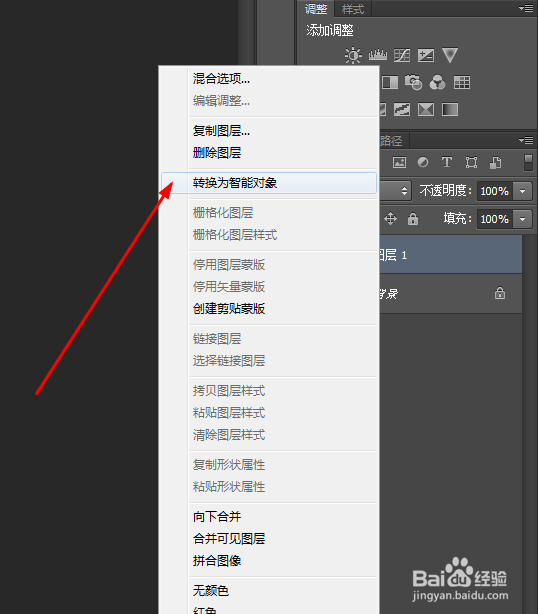Click the 添加调整 heading text

[x=330, y=30]
